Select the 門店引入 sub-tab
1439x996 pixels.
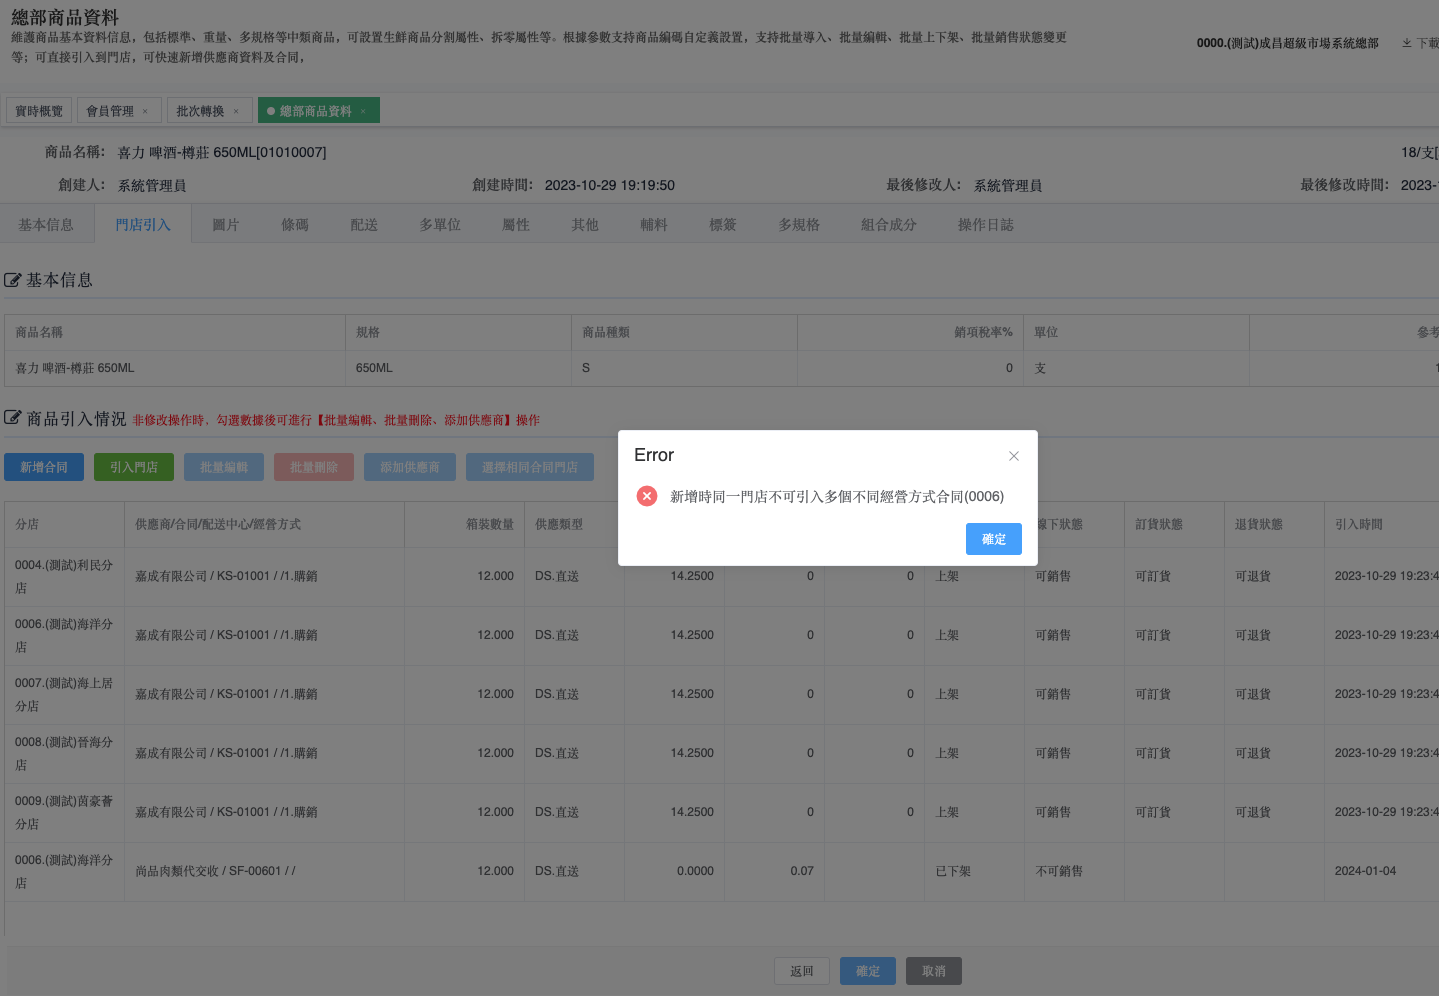tap(143, 225)
